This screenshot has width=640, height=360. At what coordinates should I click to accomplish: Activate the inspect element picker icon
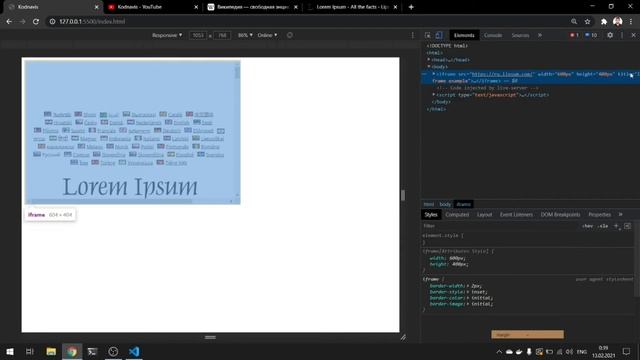pos(427,36)
